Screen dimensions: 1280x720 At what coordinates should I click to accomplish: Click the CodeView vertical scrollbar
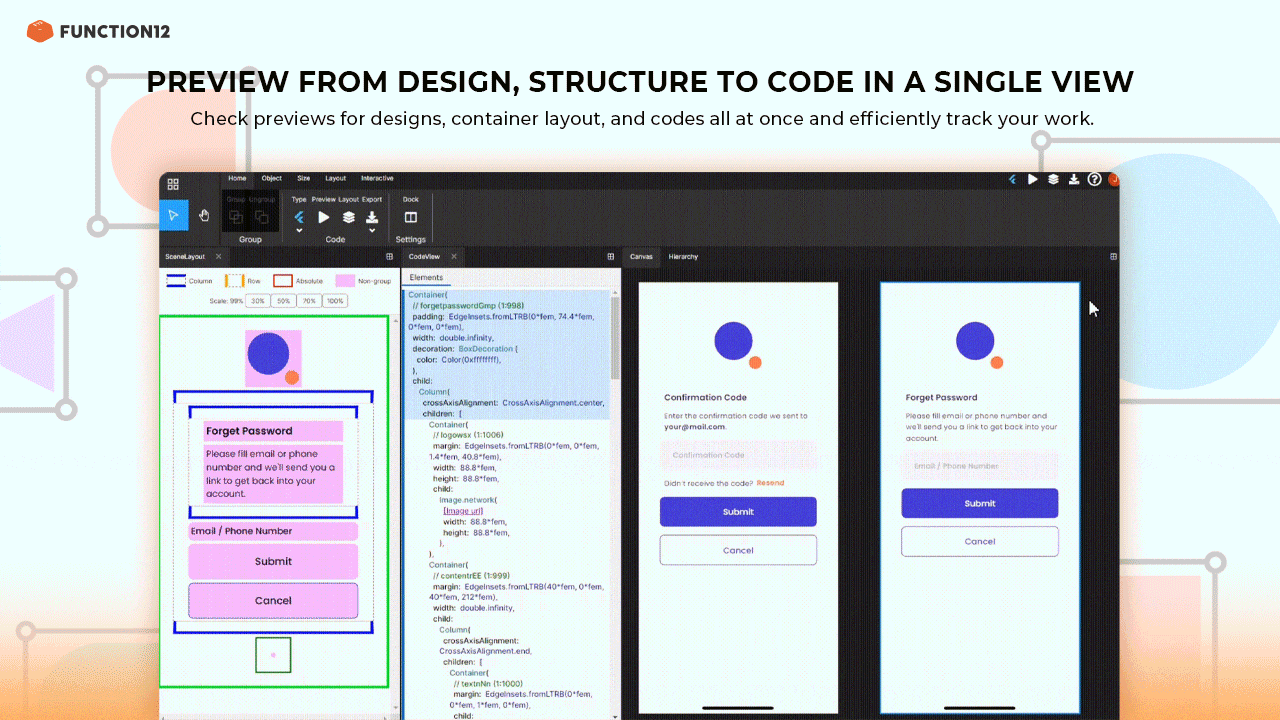[x=615, y=340]
